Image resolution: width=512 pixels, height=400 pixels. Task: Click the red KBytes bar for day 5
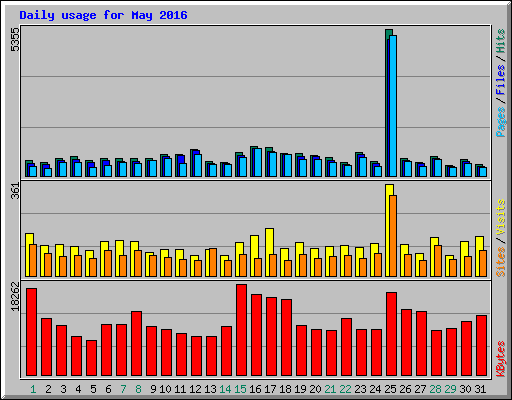click(92, 358)
